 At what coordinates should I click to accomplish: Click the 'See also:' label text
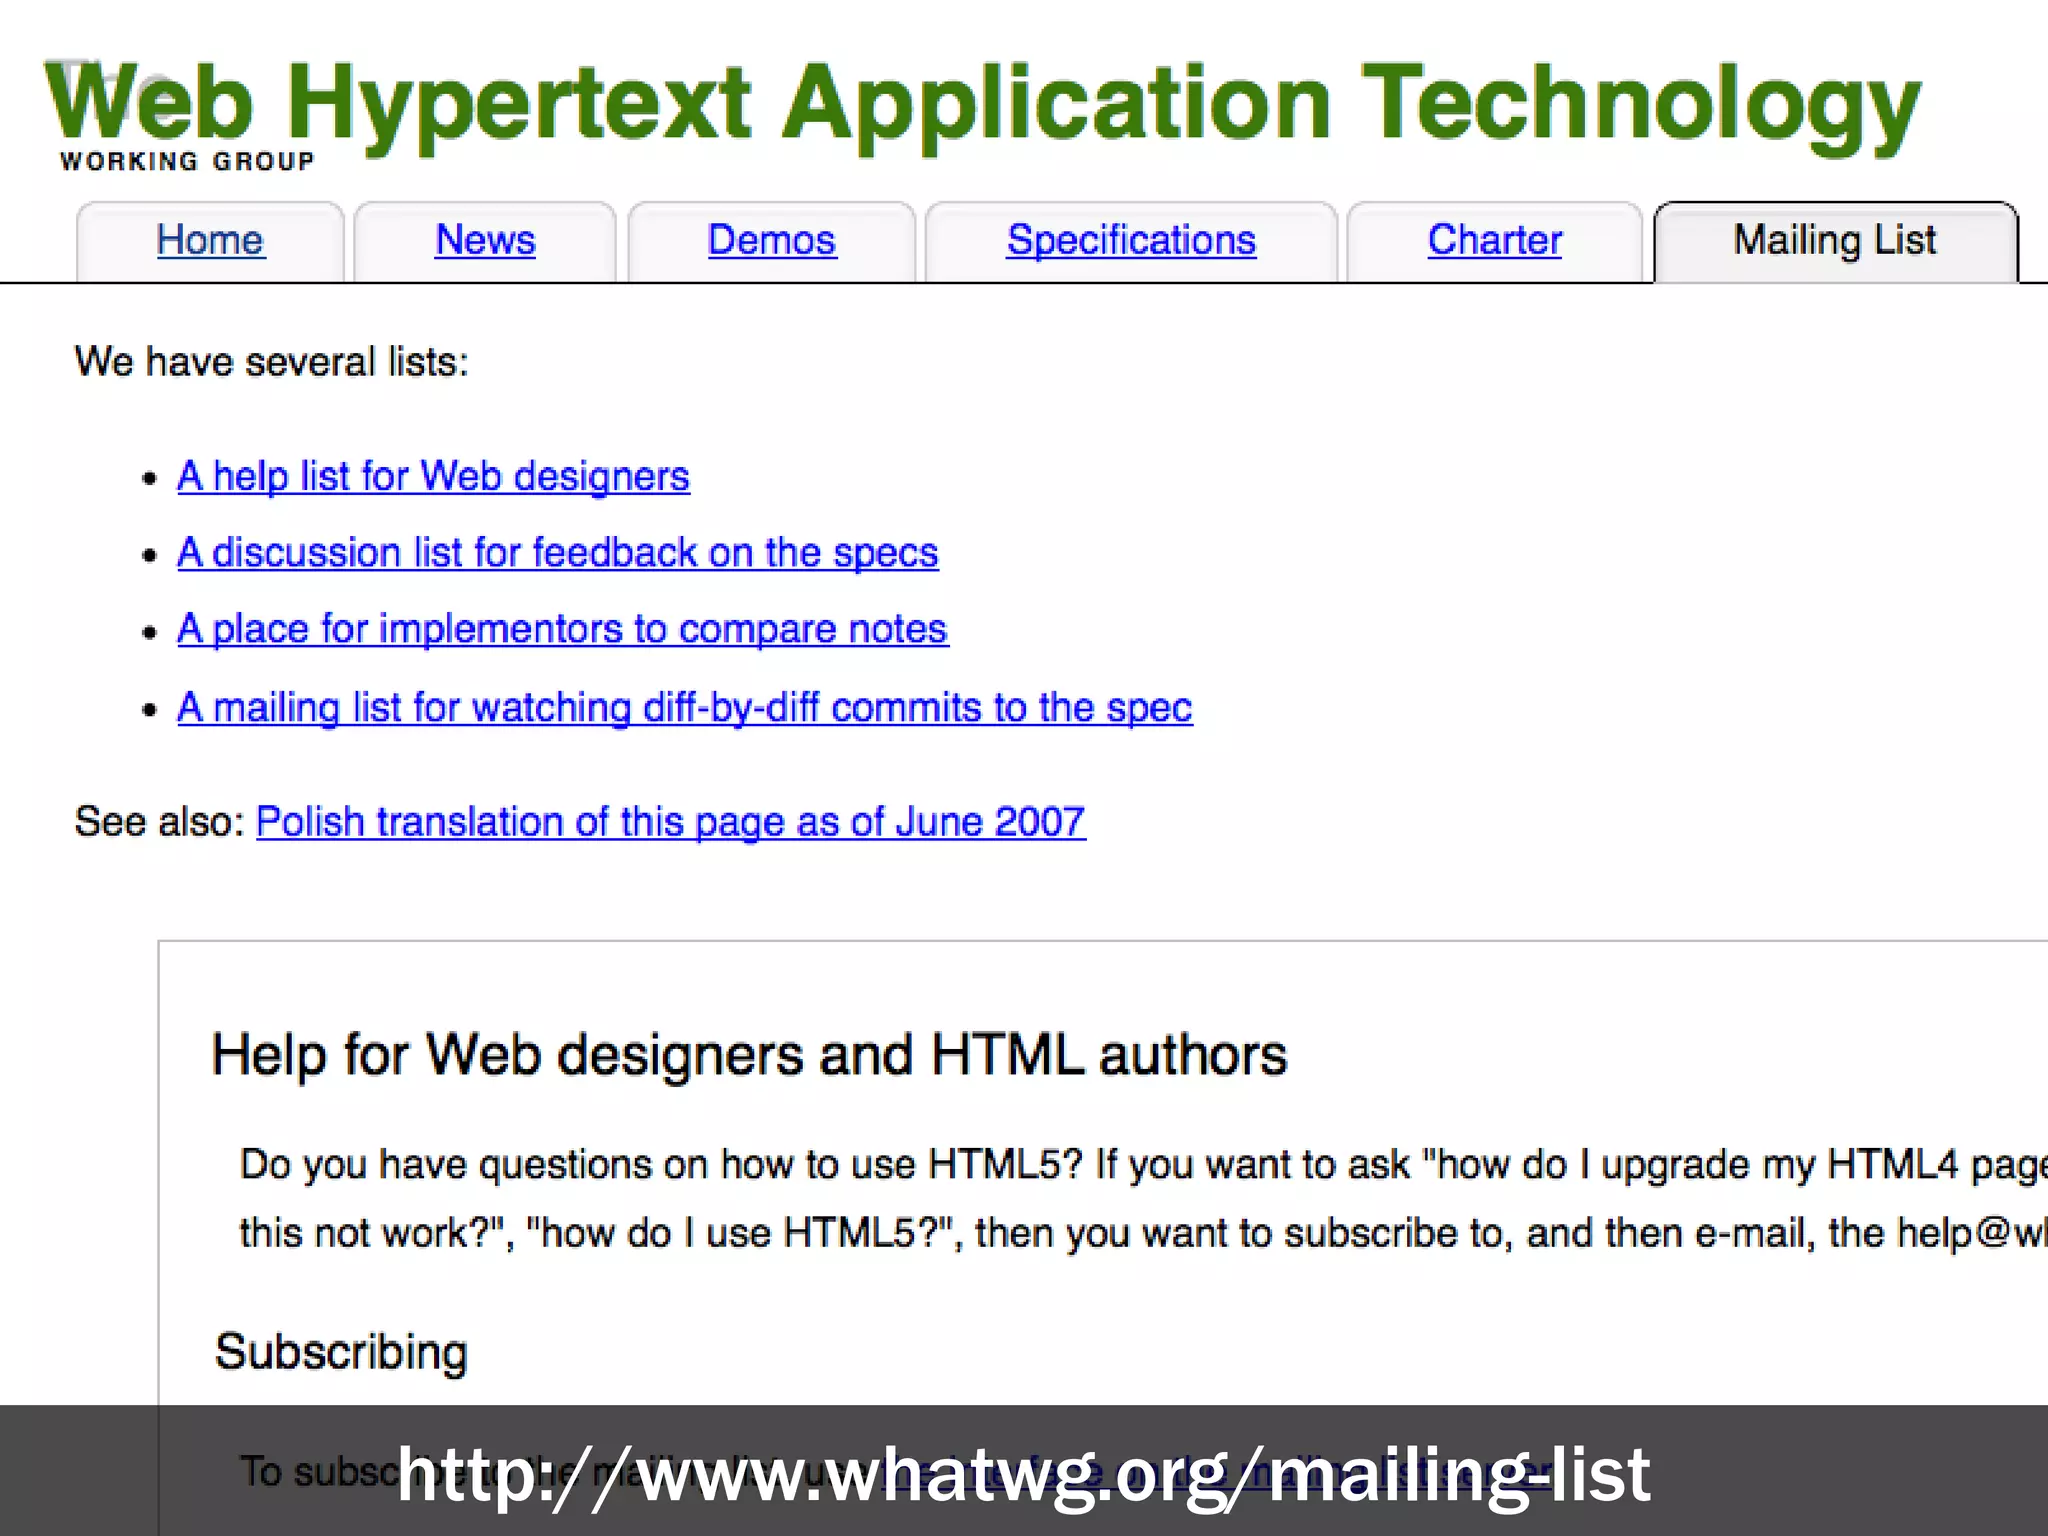(159, 822)
